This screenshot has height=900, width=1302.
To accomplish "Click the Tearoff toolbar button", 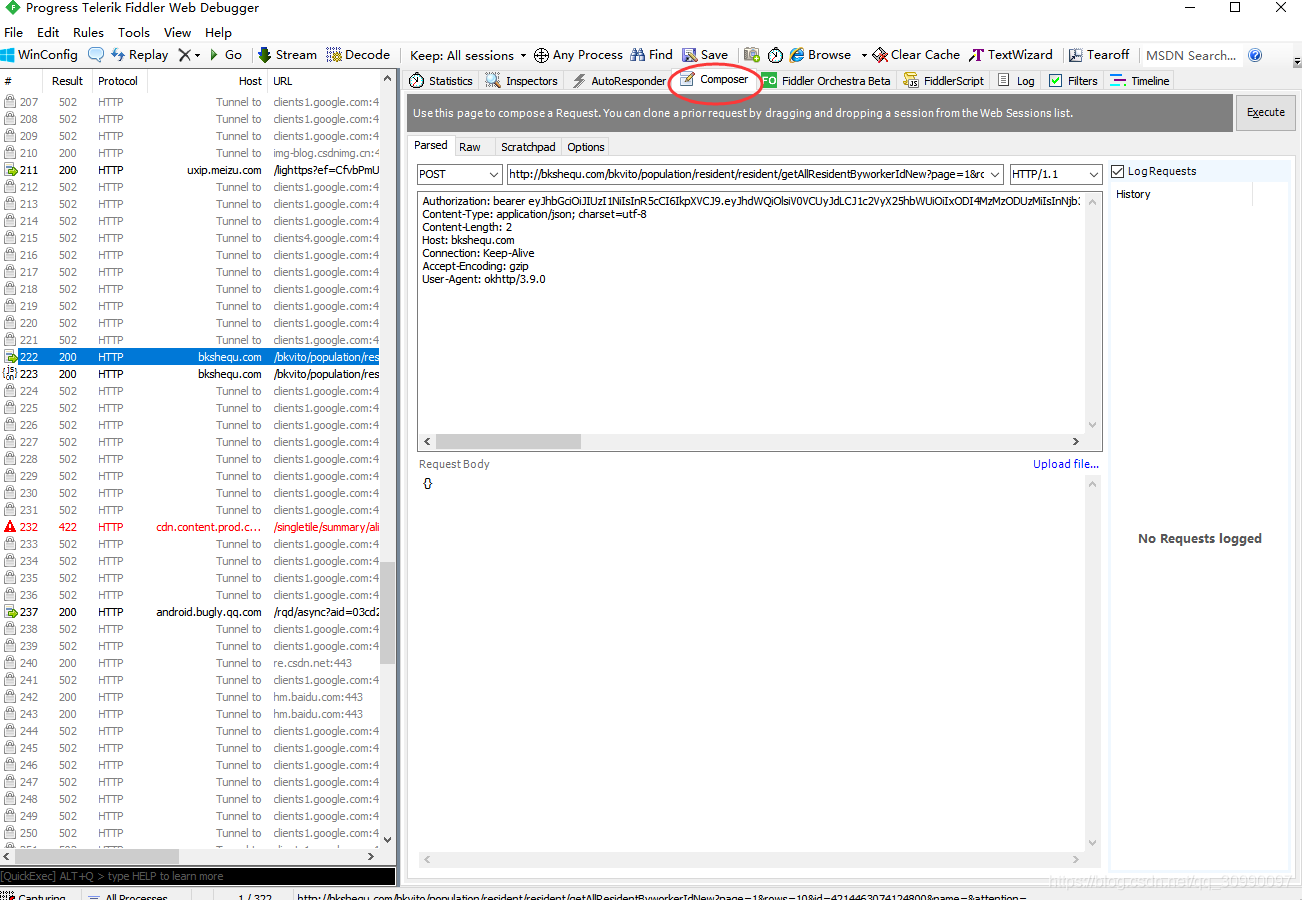I will tap(1098, 55).
